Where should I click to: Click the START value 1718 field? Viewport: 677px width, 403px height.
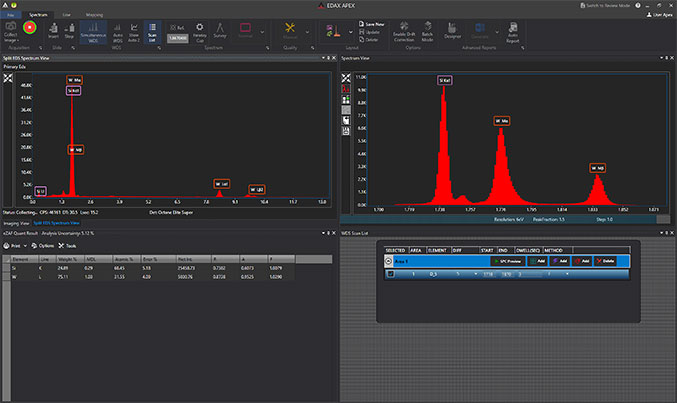(x=488, y=274)
